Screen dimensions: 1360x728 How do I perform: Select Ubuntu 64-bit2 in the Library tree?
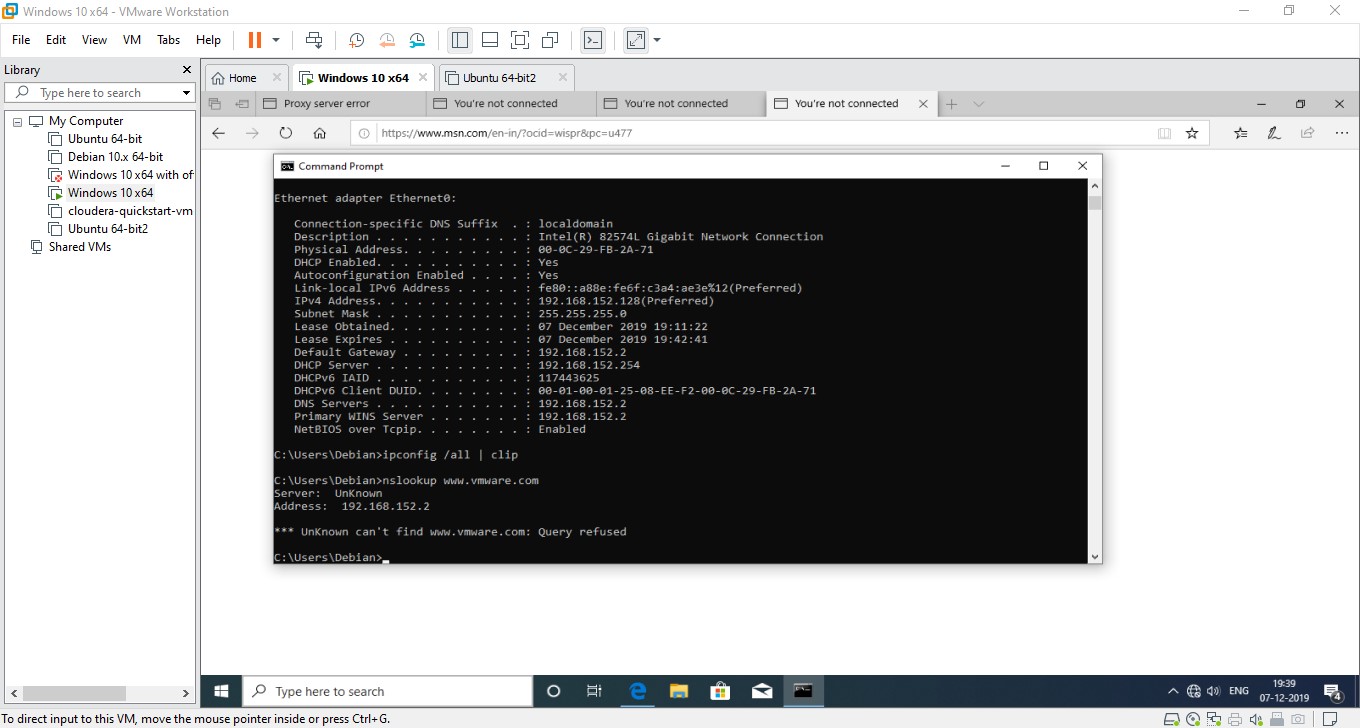coord(107,229)
